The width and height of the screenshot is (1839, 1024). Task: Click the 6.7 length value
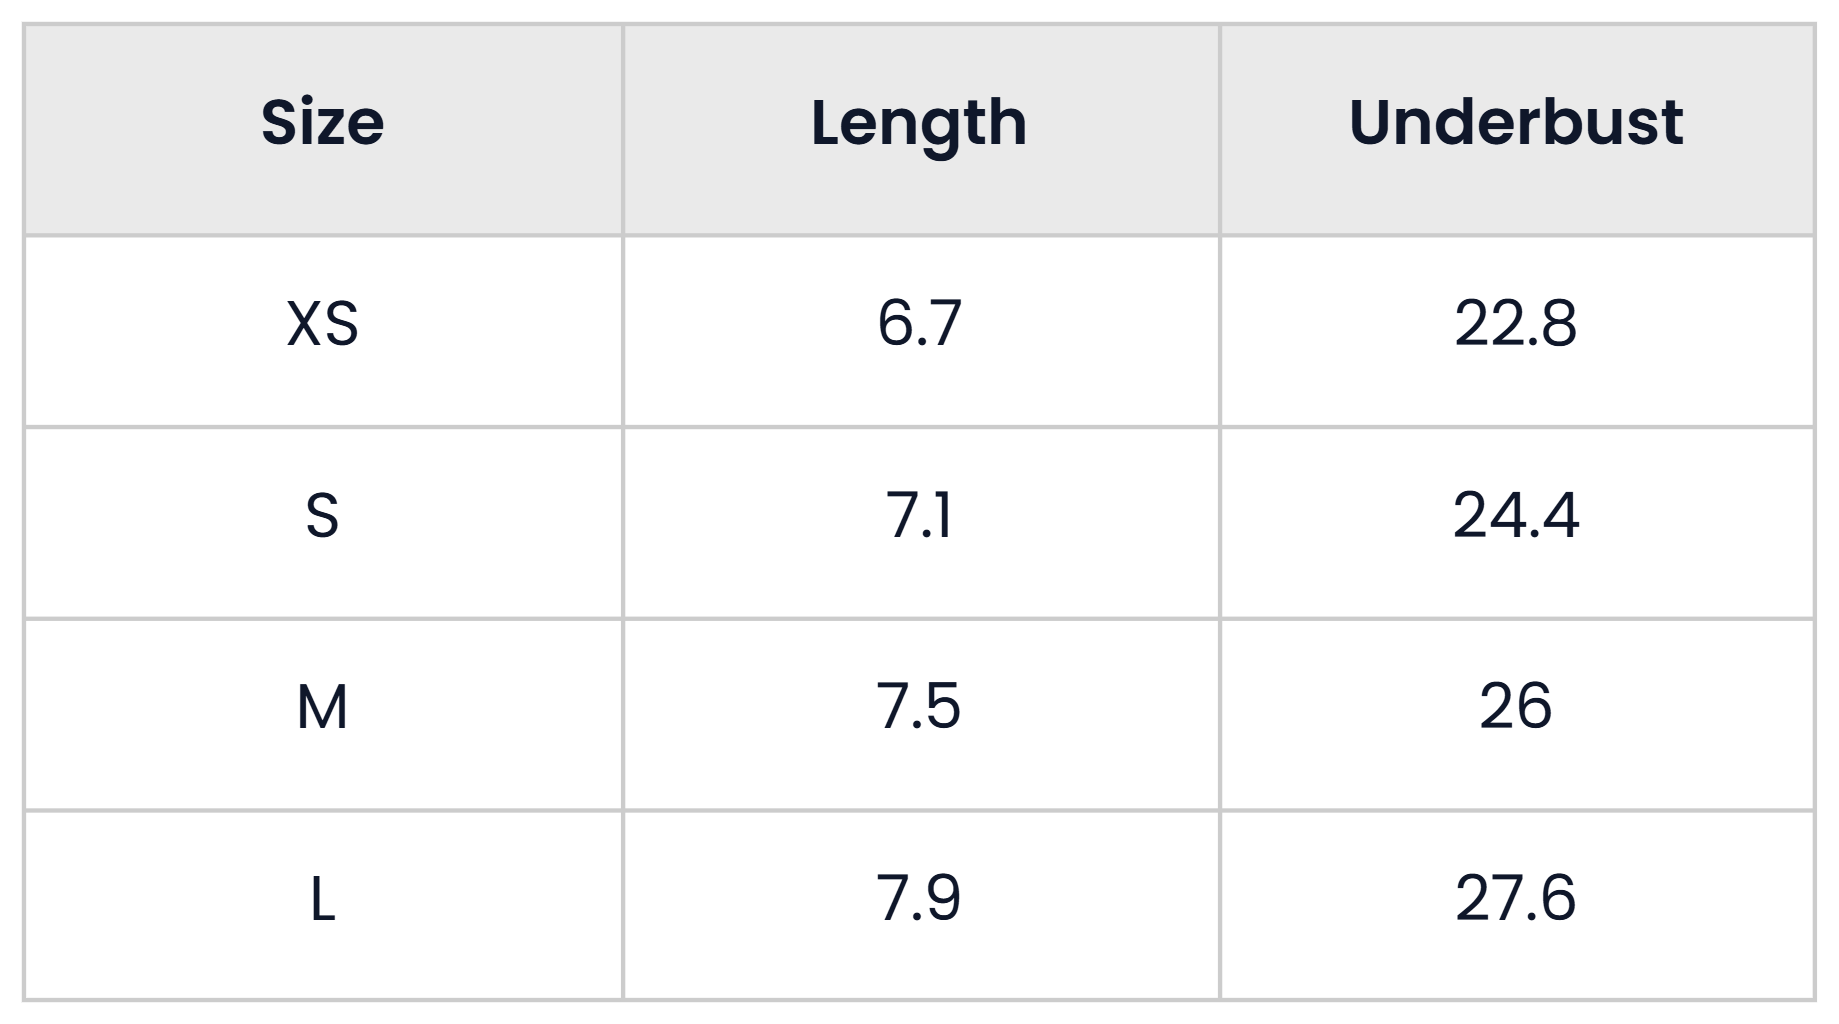point(919,324)
